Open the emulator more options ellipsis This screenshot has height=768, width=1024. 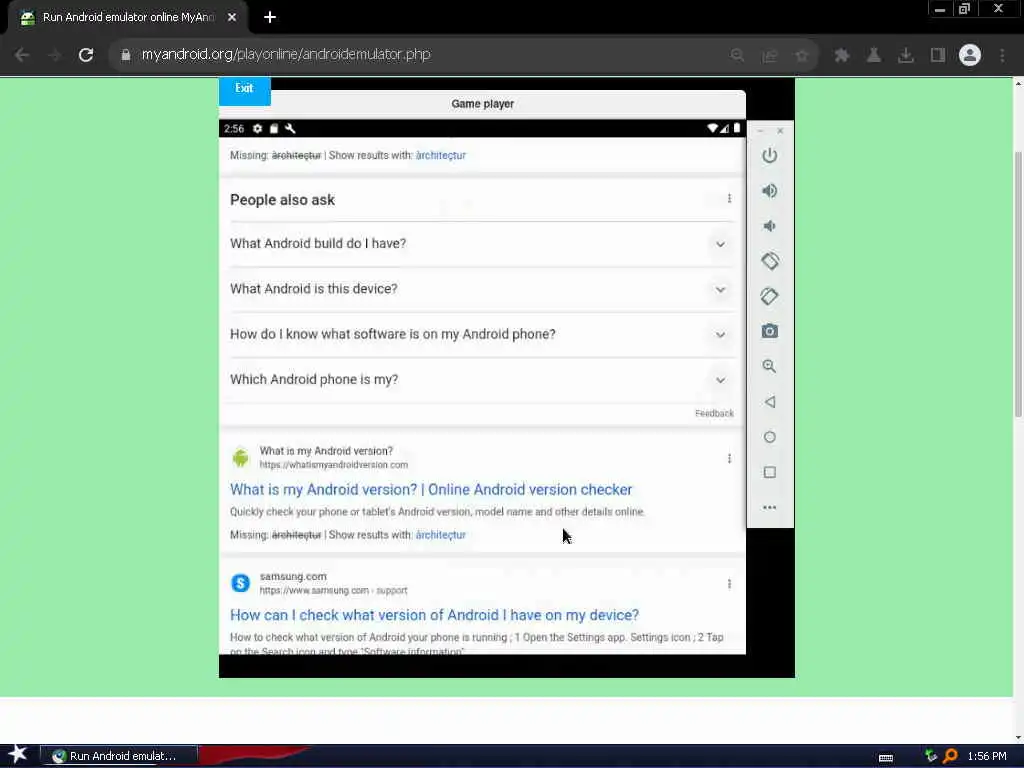(x=769, y=507)
